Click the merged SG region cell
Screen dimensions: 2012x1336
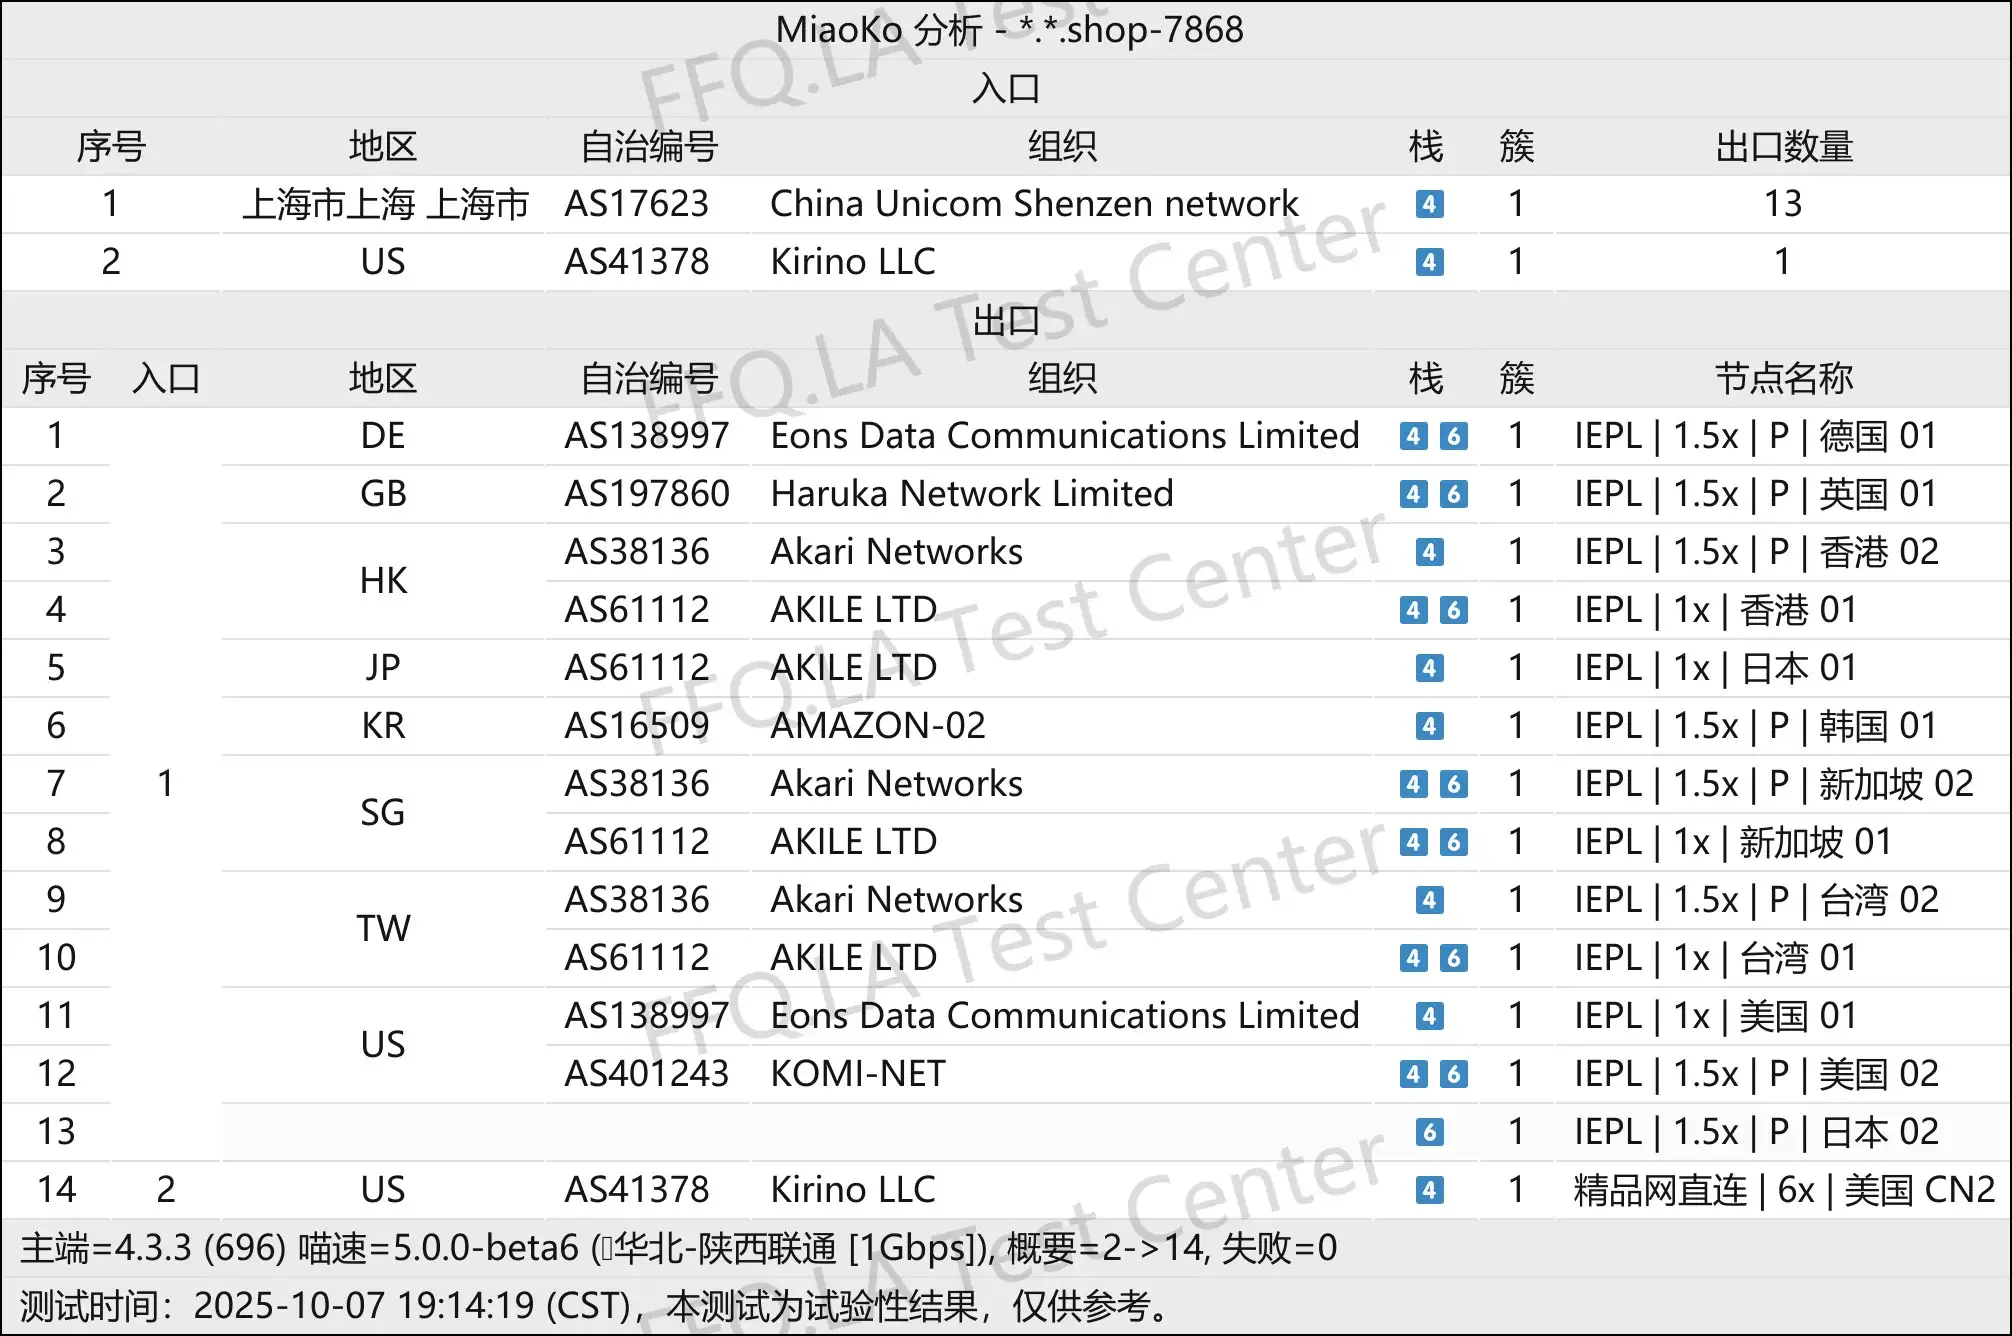pyautogui.click(x=383, y=813)
